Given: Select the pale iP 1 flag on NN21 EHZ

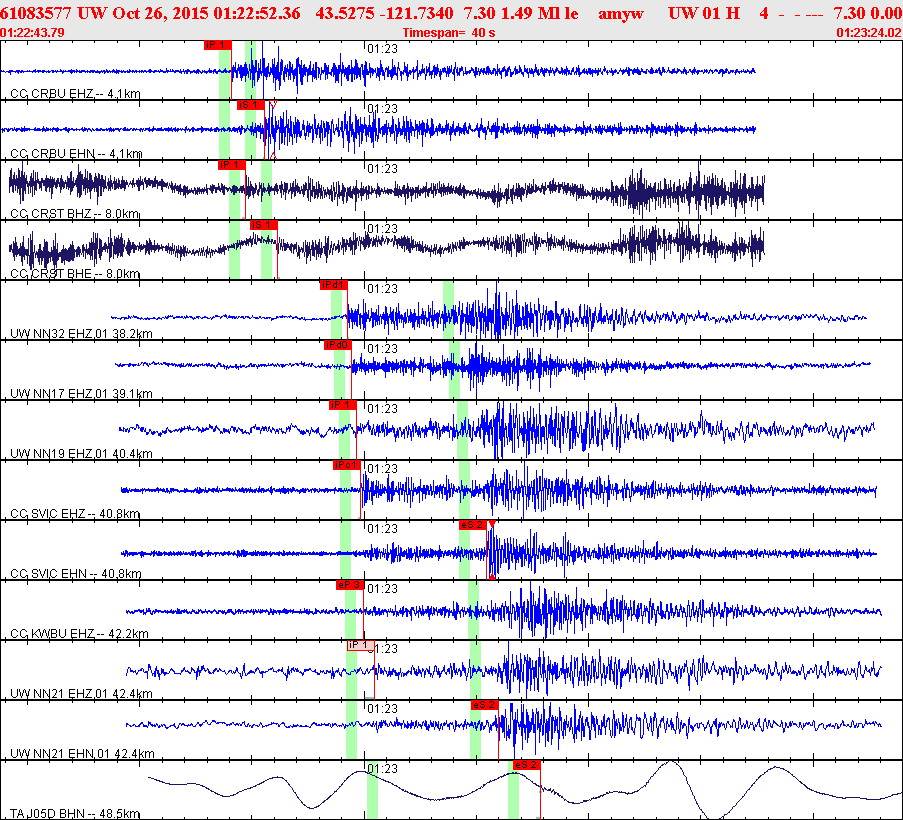Looking at the screenshot, I should tap(361, 645).
